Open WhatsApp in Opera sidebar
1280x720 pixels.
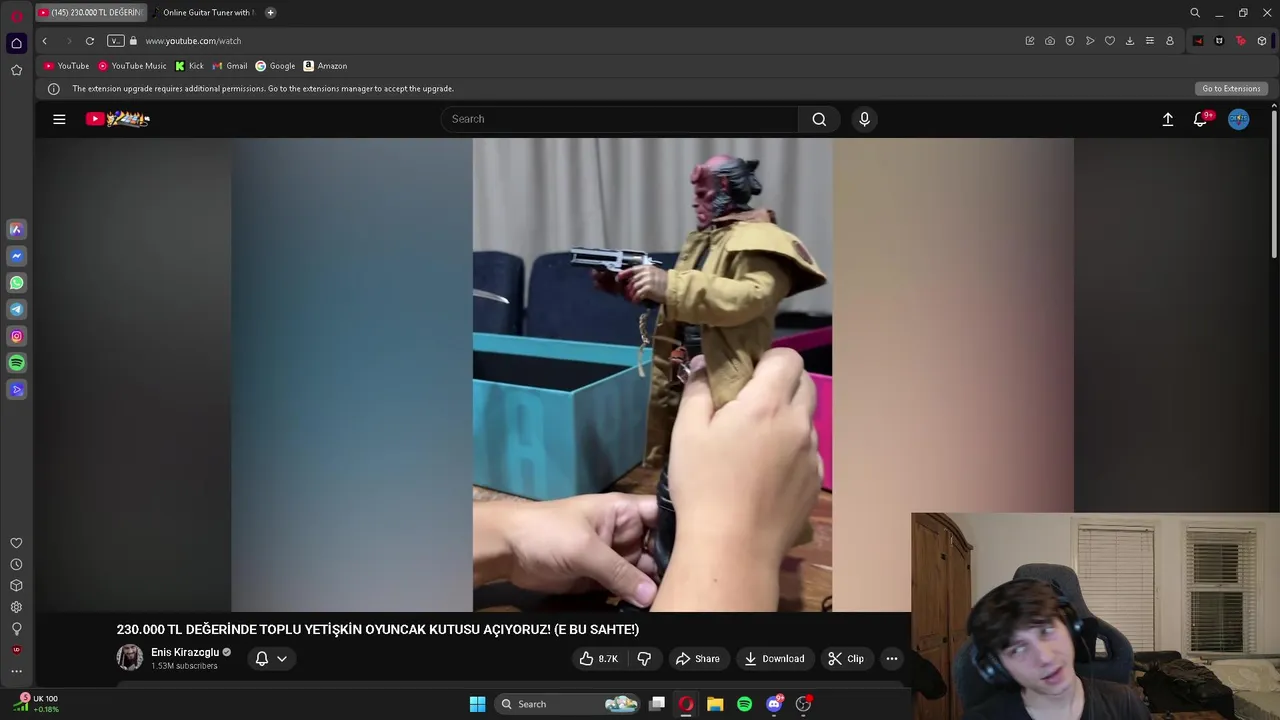pyautogui.click(x=16, y=283)
